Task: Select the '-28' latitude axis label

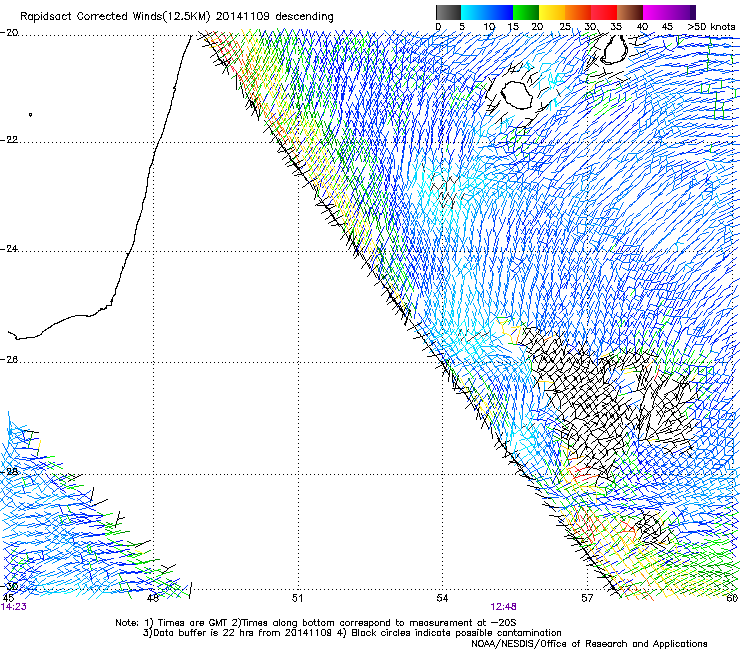Action: click(x=9, y=472)
